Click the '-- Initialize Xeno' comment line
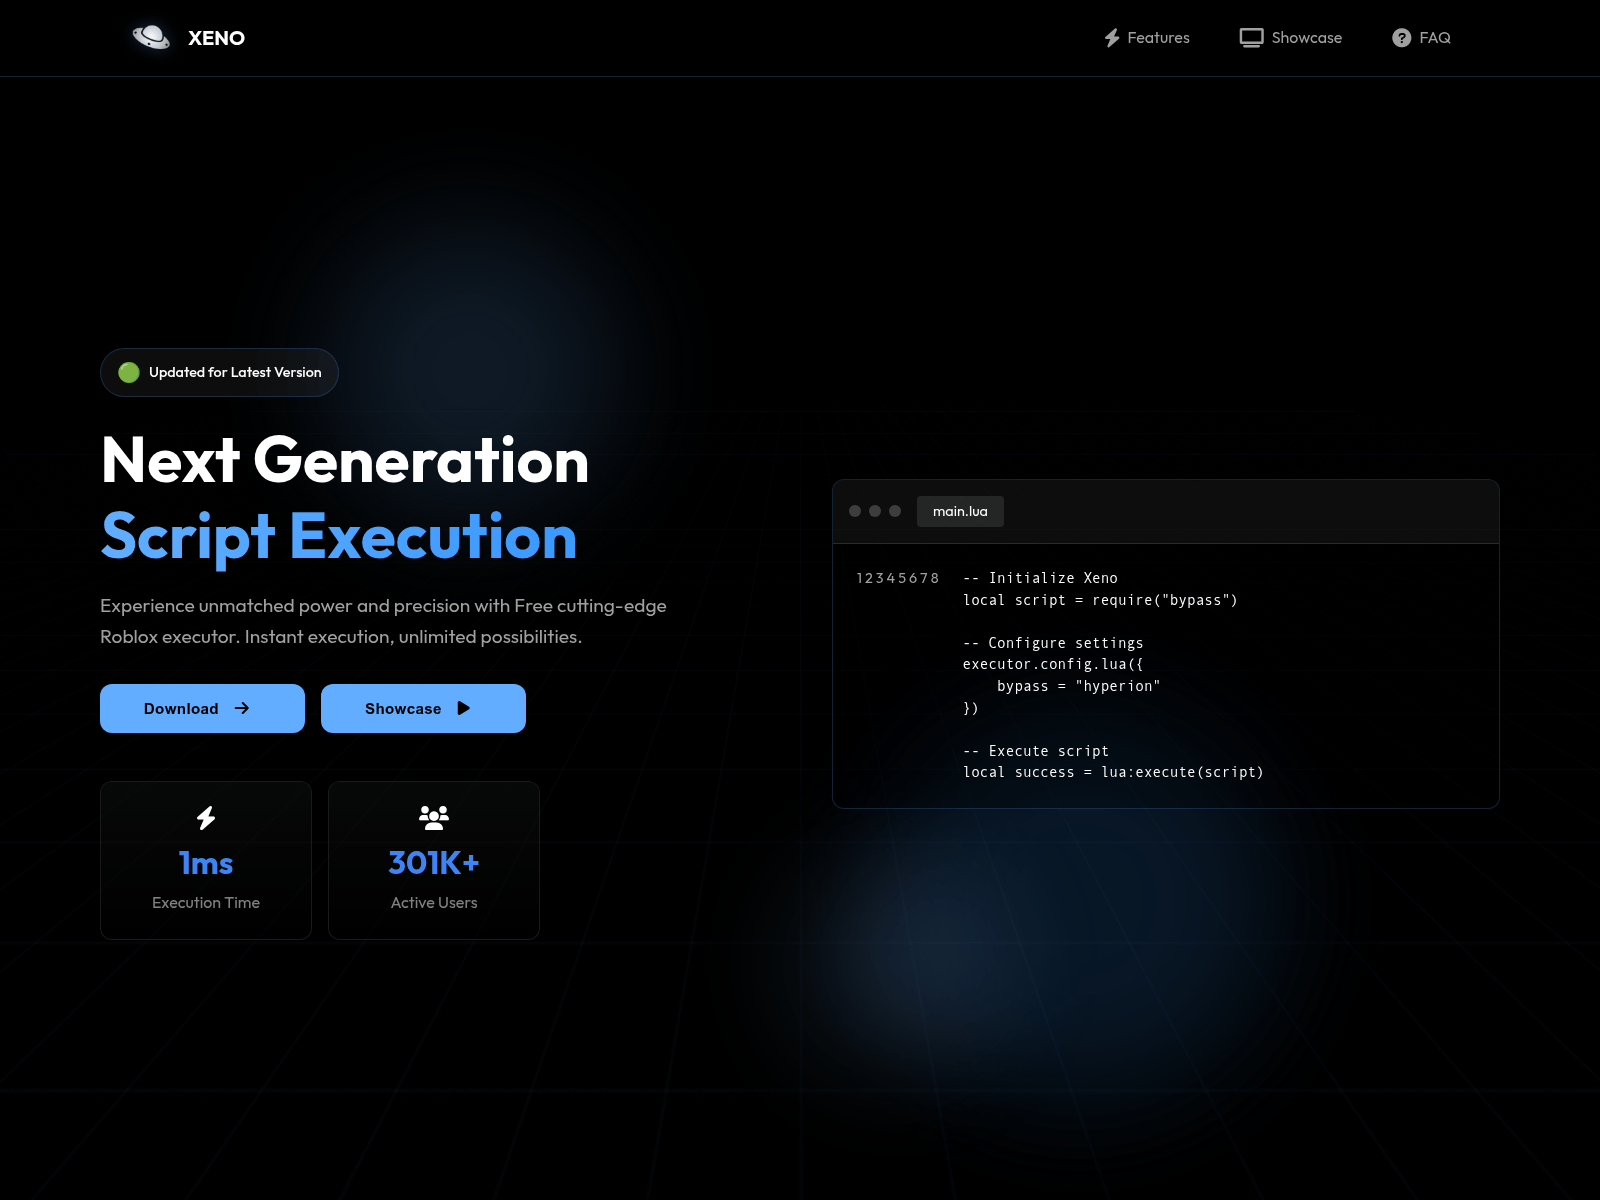The image size is (1600, 1200). coord(1040,578)
